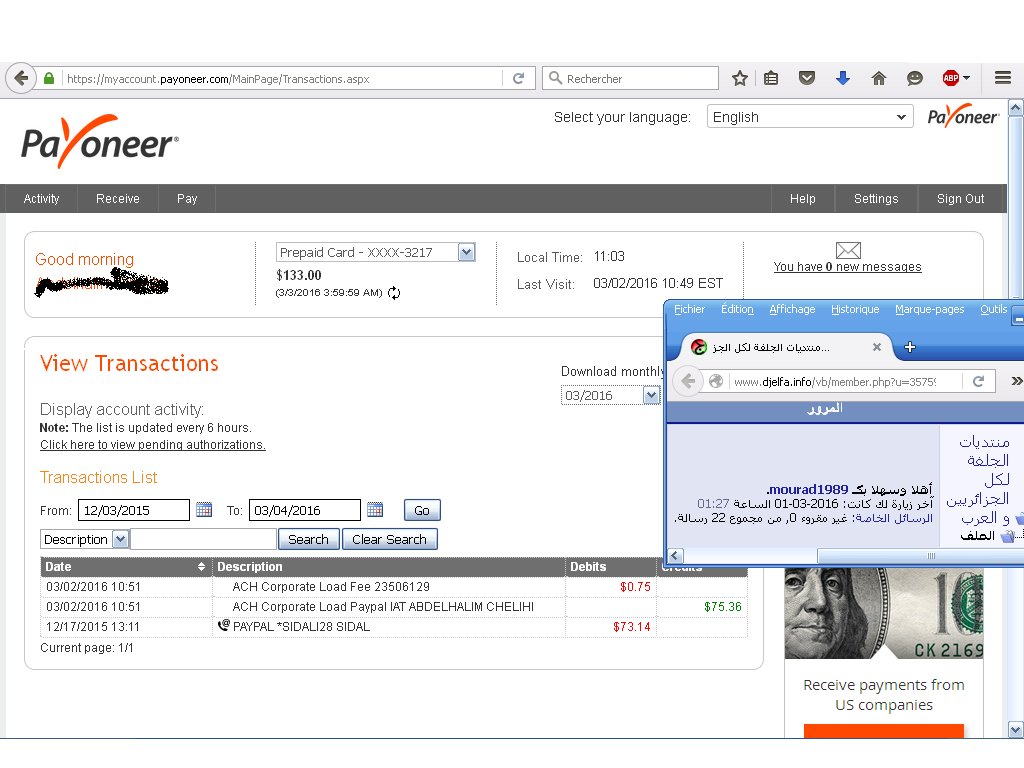Click the mourad1989 username link
Image resolution: width=1024 pixels, height=768 pixels.
click(x=807, y=489)
